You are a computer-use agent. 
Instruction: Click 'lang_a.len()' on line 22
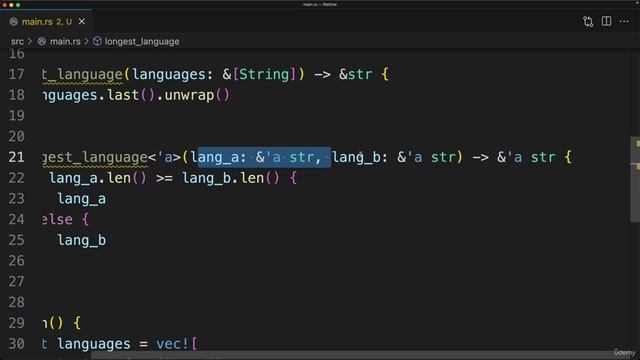(98, 178)
